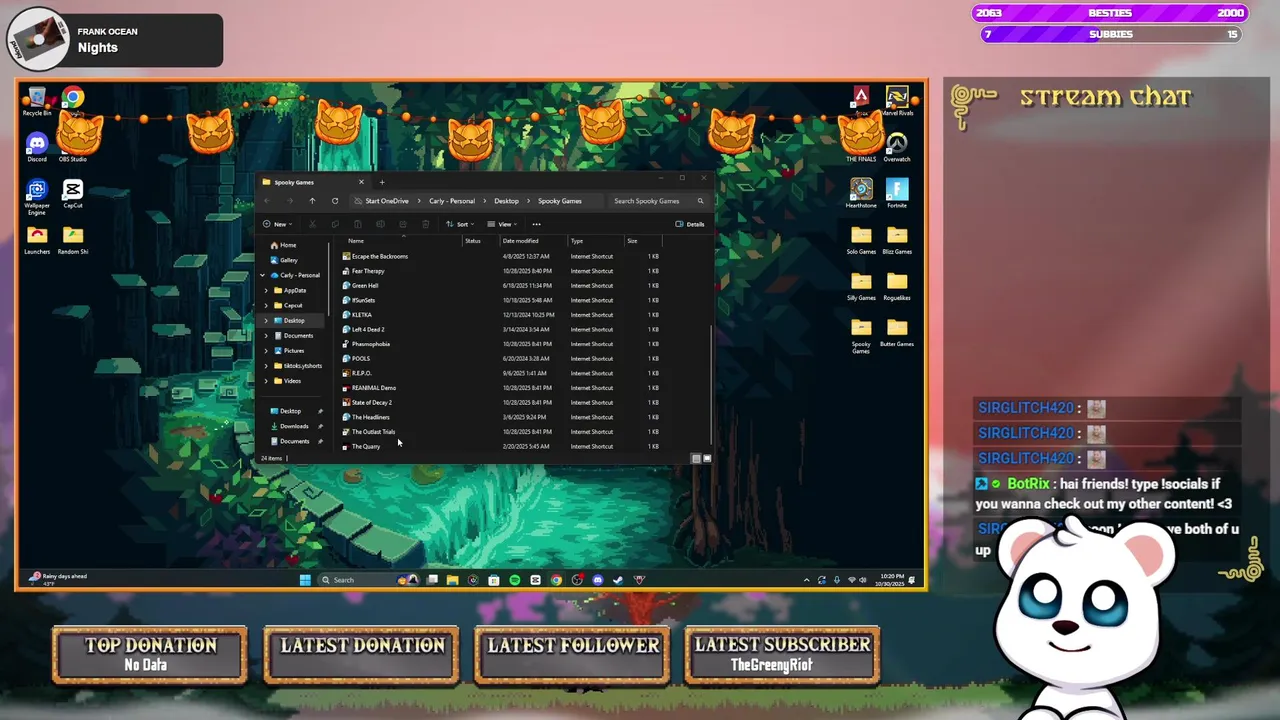This screenshot has height=720, width=1280.
Task: Open the Launchers desktop folder
Action: [37, 239]
